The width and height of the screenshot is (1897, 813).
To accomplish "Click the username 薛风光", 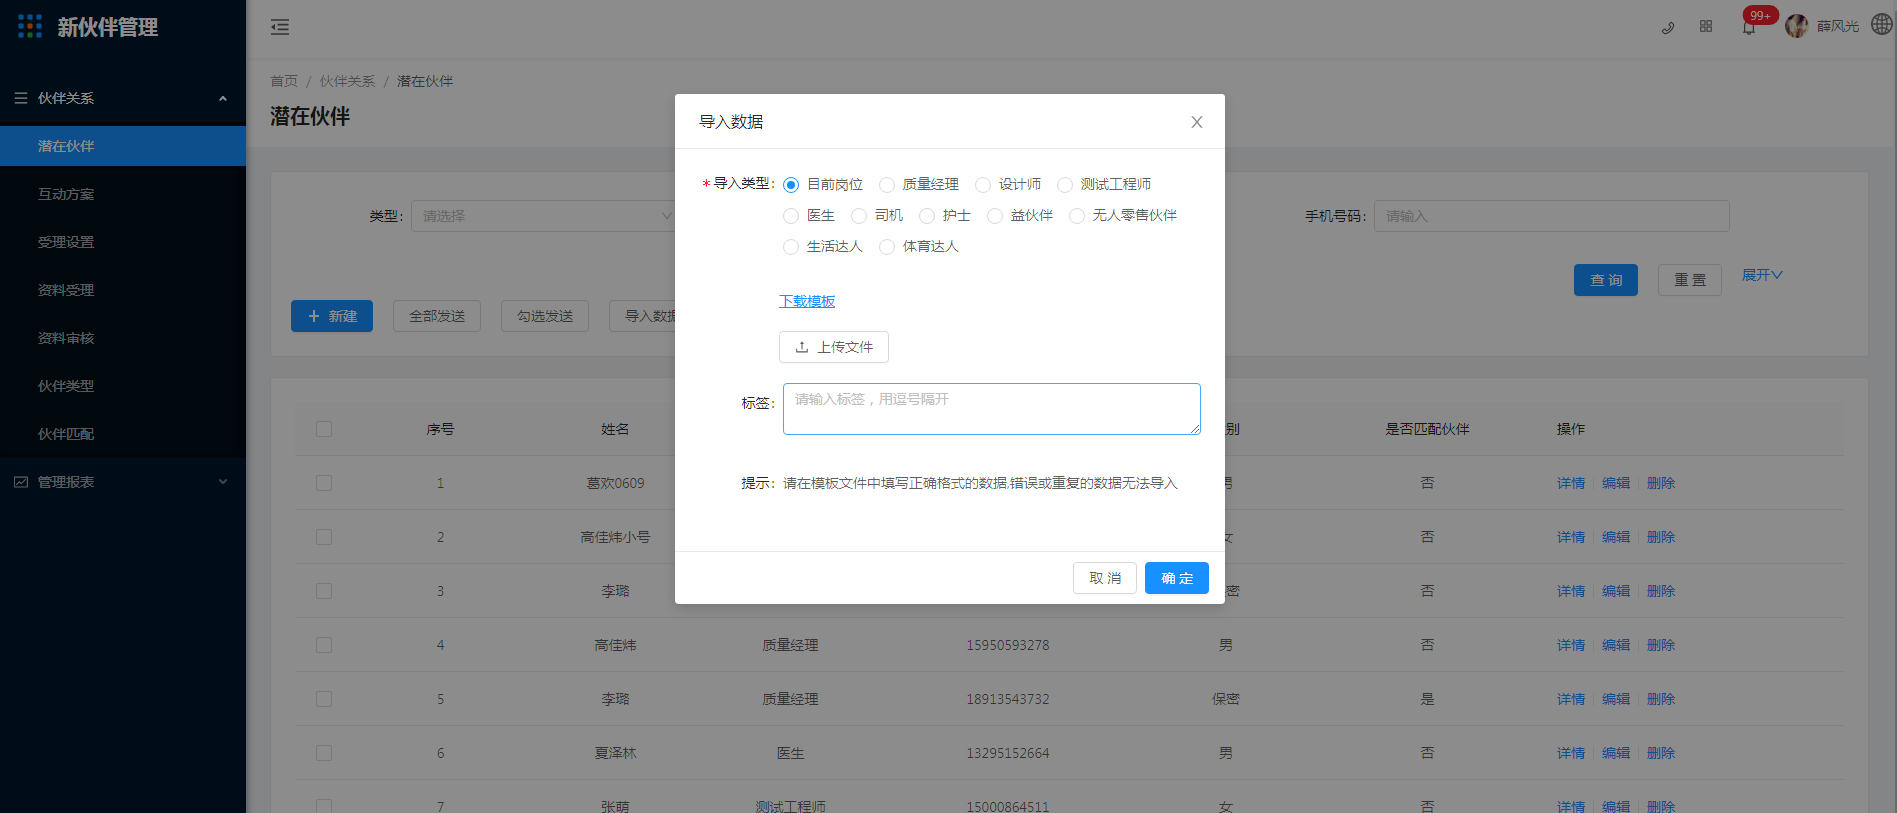I will tap(1838, 26).
